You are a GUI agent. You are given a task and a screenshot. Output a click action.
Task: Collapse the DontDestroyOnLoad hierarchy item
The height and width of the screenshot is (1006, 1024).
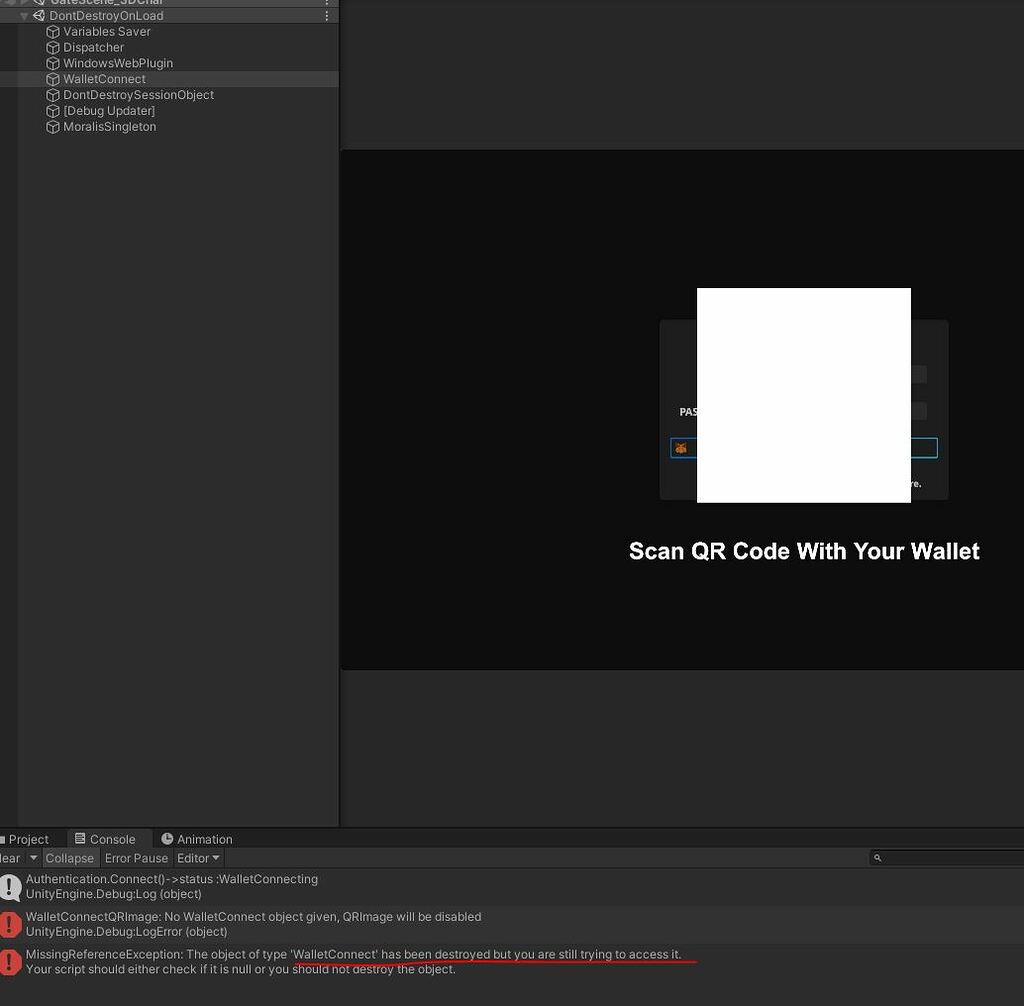pos(23,15)
